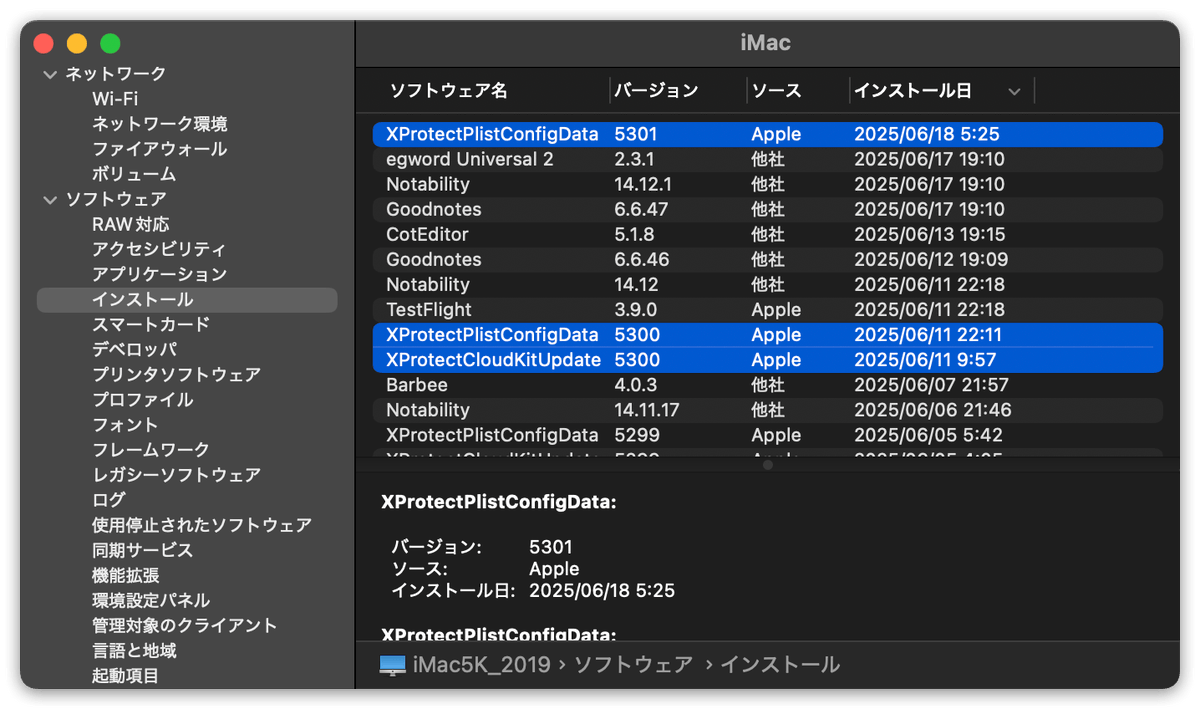The image size is (1200, 709).
Task: Select 起動項目 in sidebar
Action: (126, 676)
